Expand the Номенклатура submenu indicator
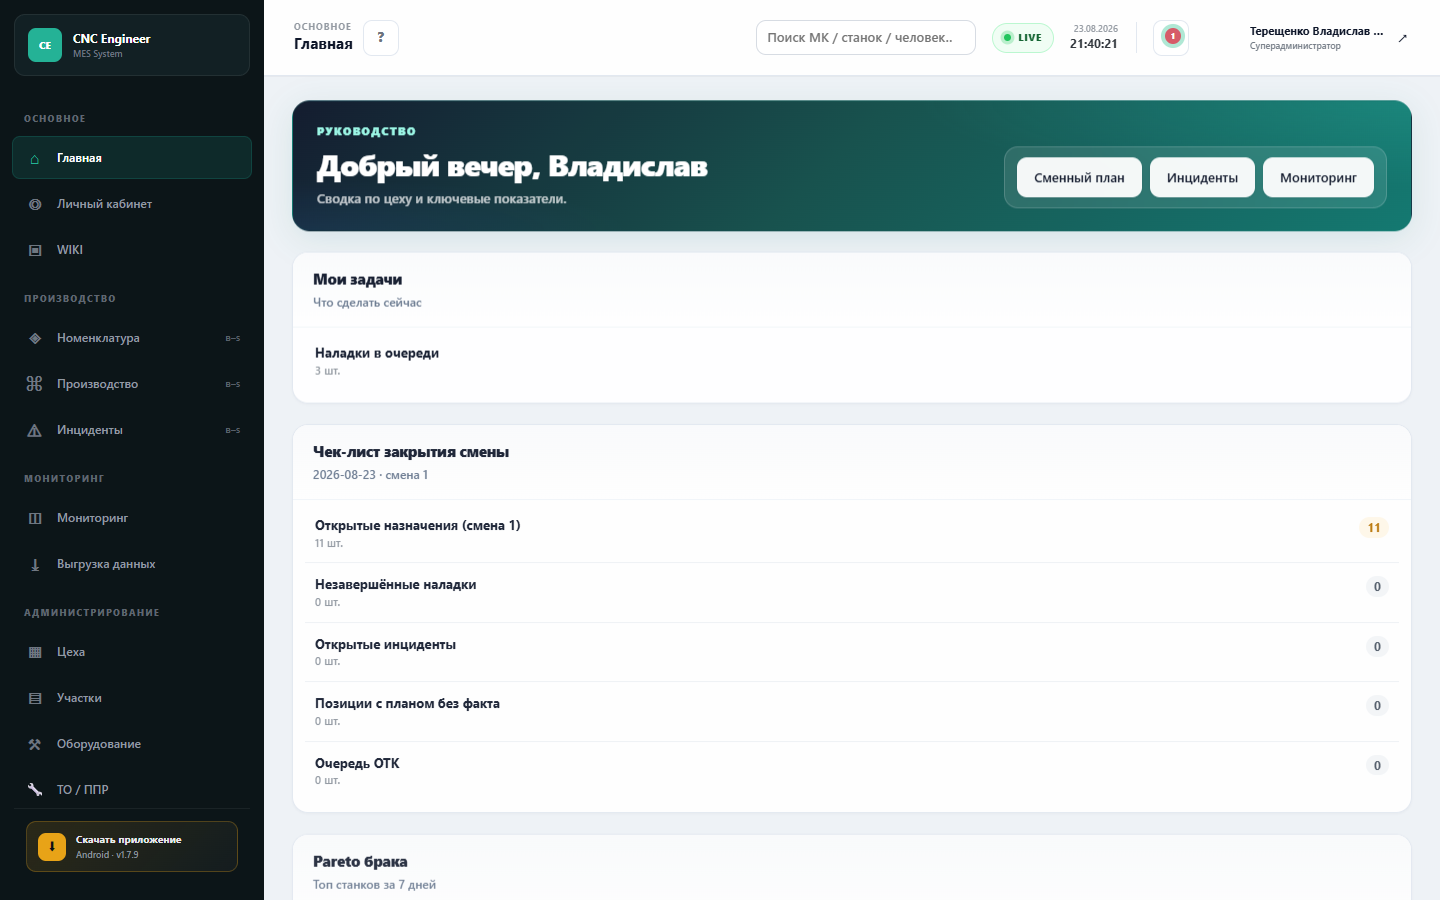The height and width of the screenshot is (900, 1440). pos(233,339)
